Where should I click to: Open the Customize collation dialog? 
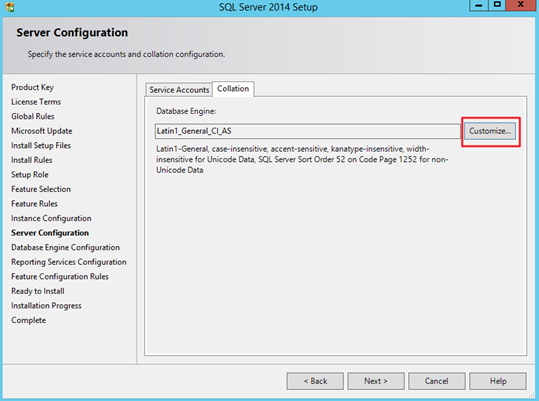pyautogui.click(x=490, y=131)
